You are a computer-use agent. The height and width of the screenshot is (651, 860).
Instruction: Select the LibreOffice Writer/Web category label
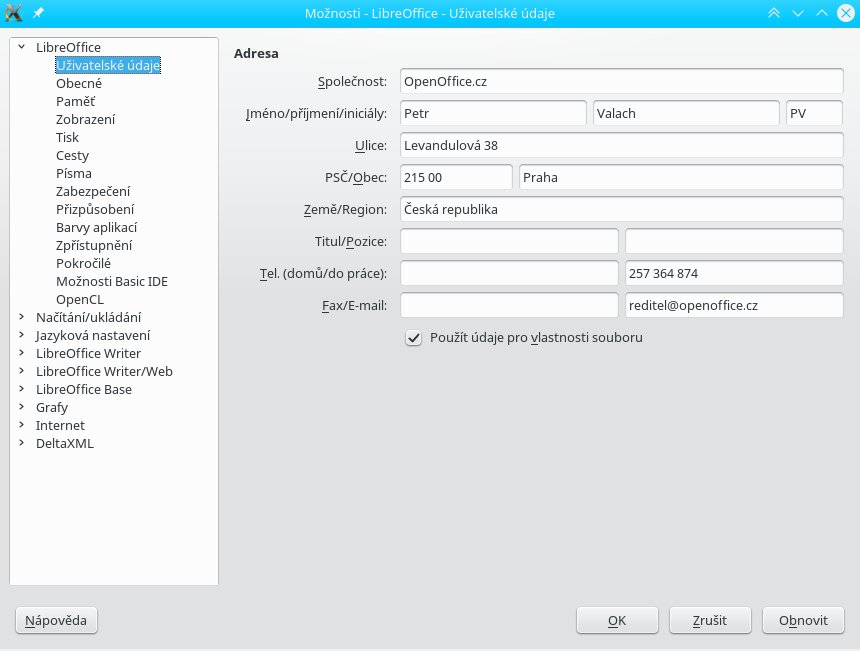pyautogui.click(x=104, y=371)
